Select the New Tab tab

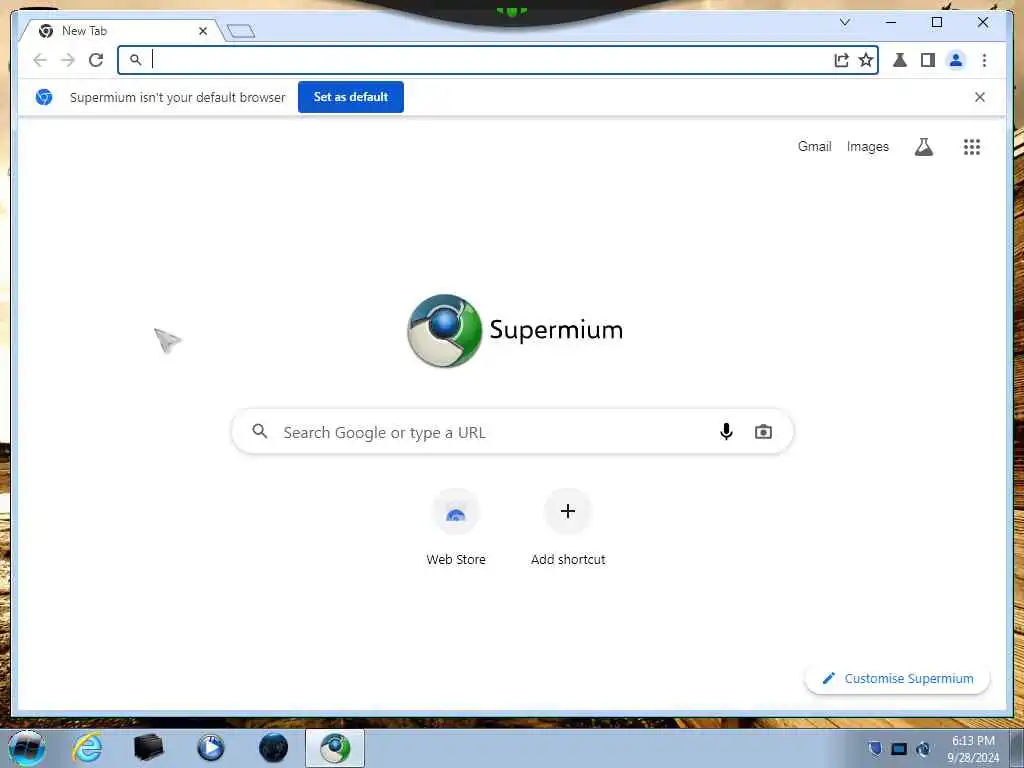coord(121,31)
